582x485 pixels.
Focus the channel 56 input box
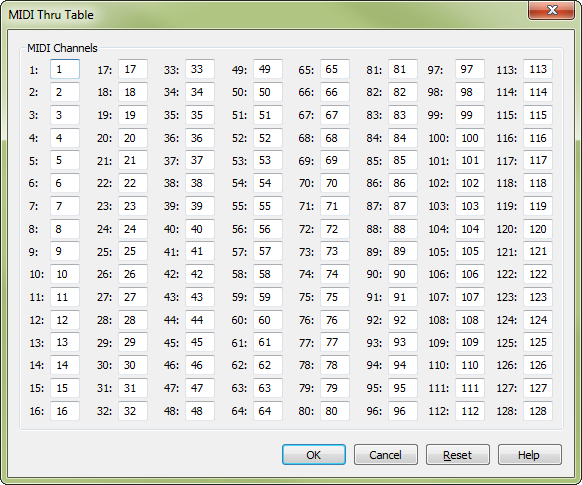(268, 229)
